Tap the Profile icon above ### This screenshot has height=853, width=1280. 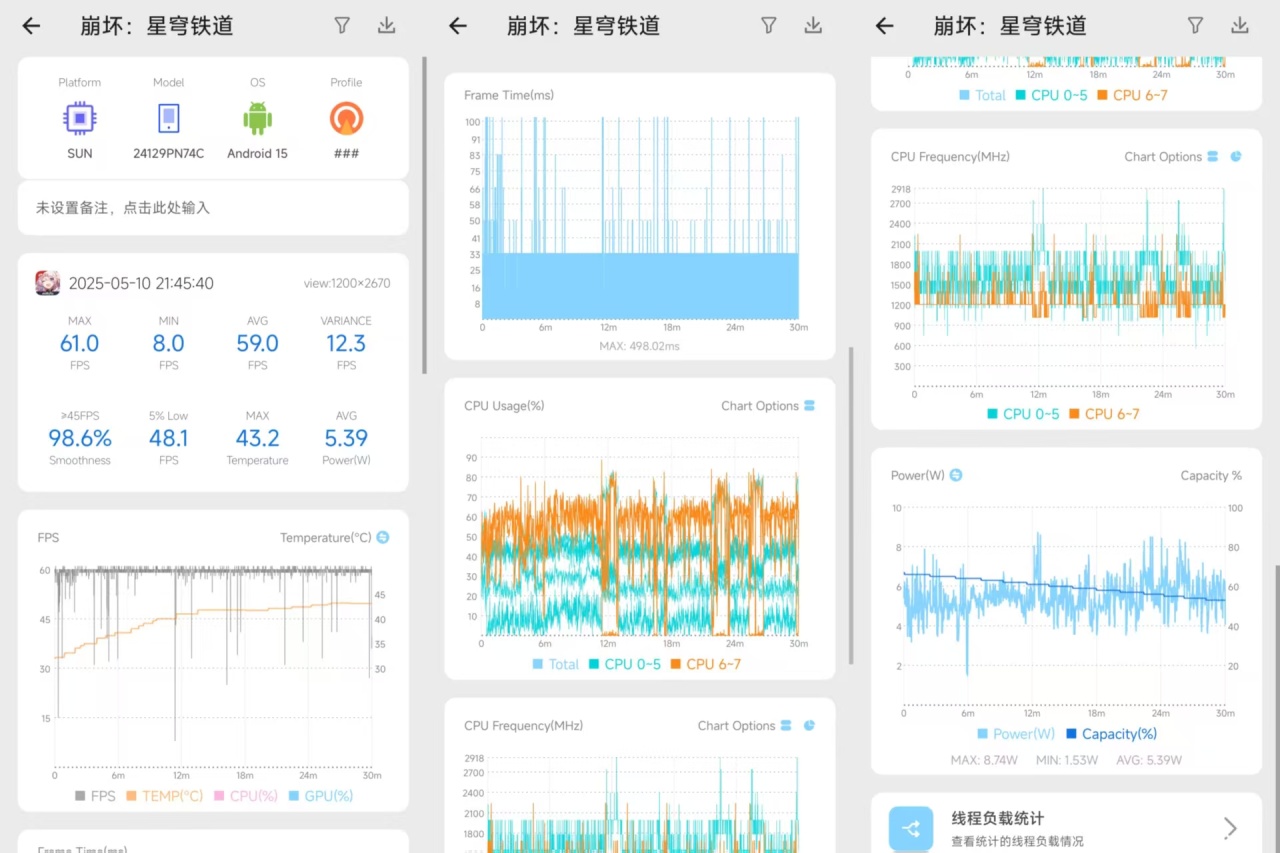pos(346,119)
